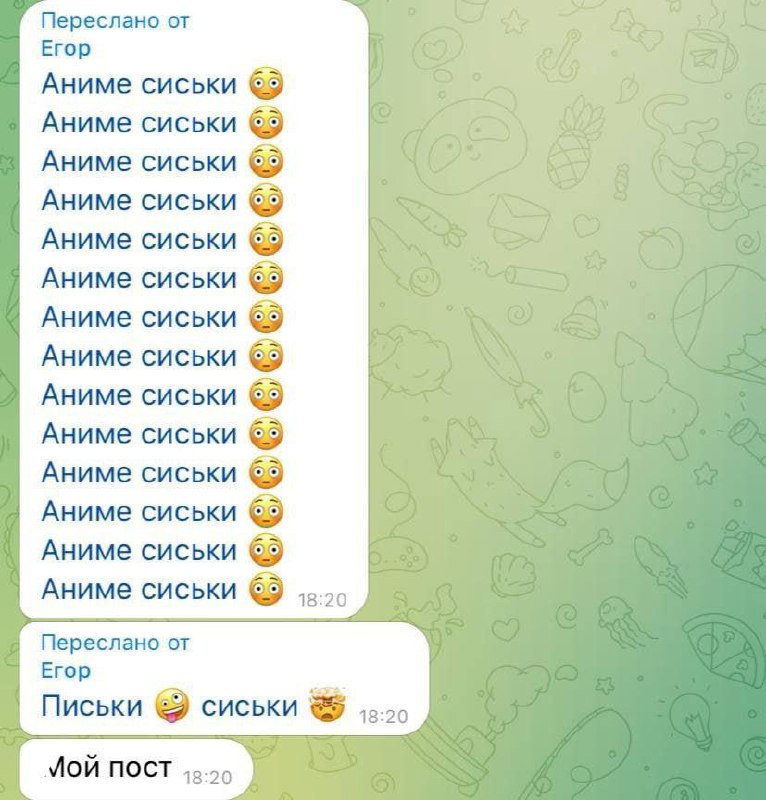
Task: Open sender Егор in the first forwarded message
Action: point(66,48)
